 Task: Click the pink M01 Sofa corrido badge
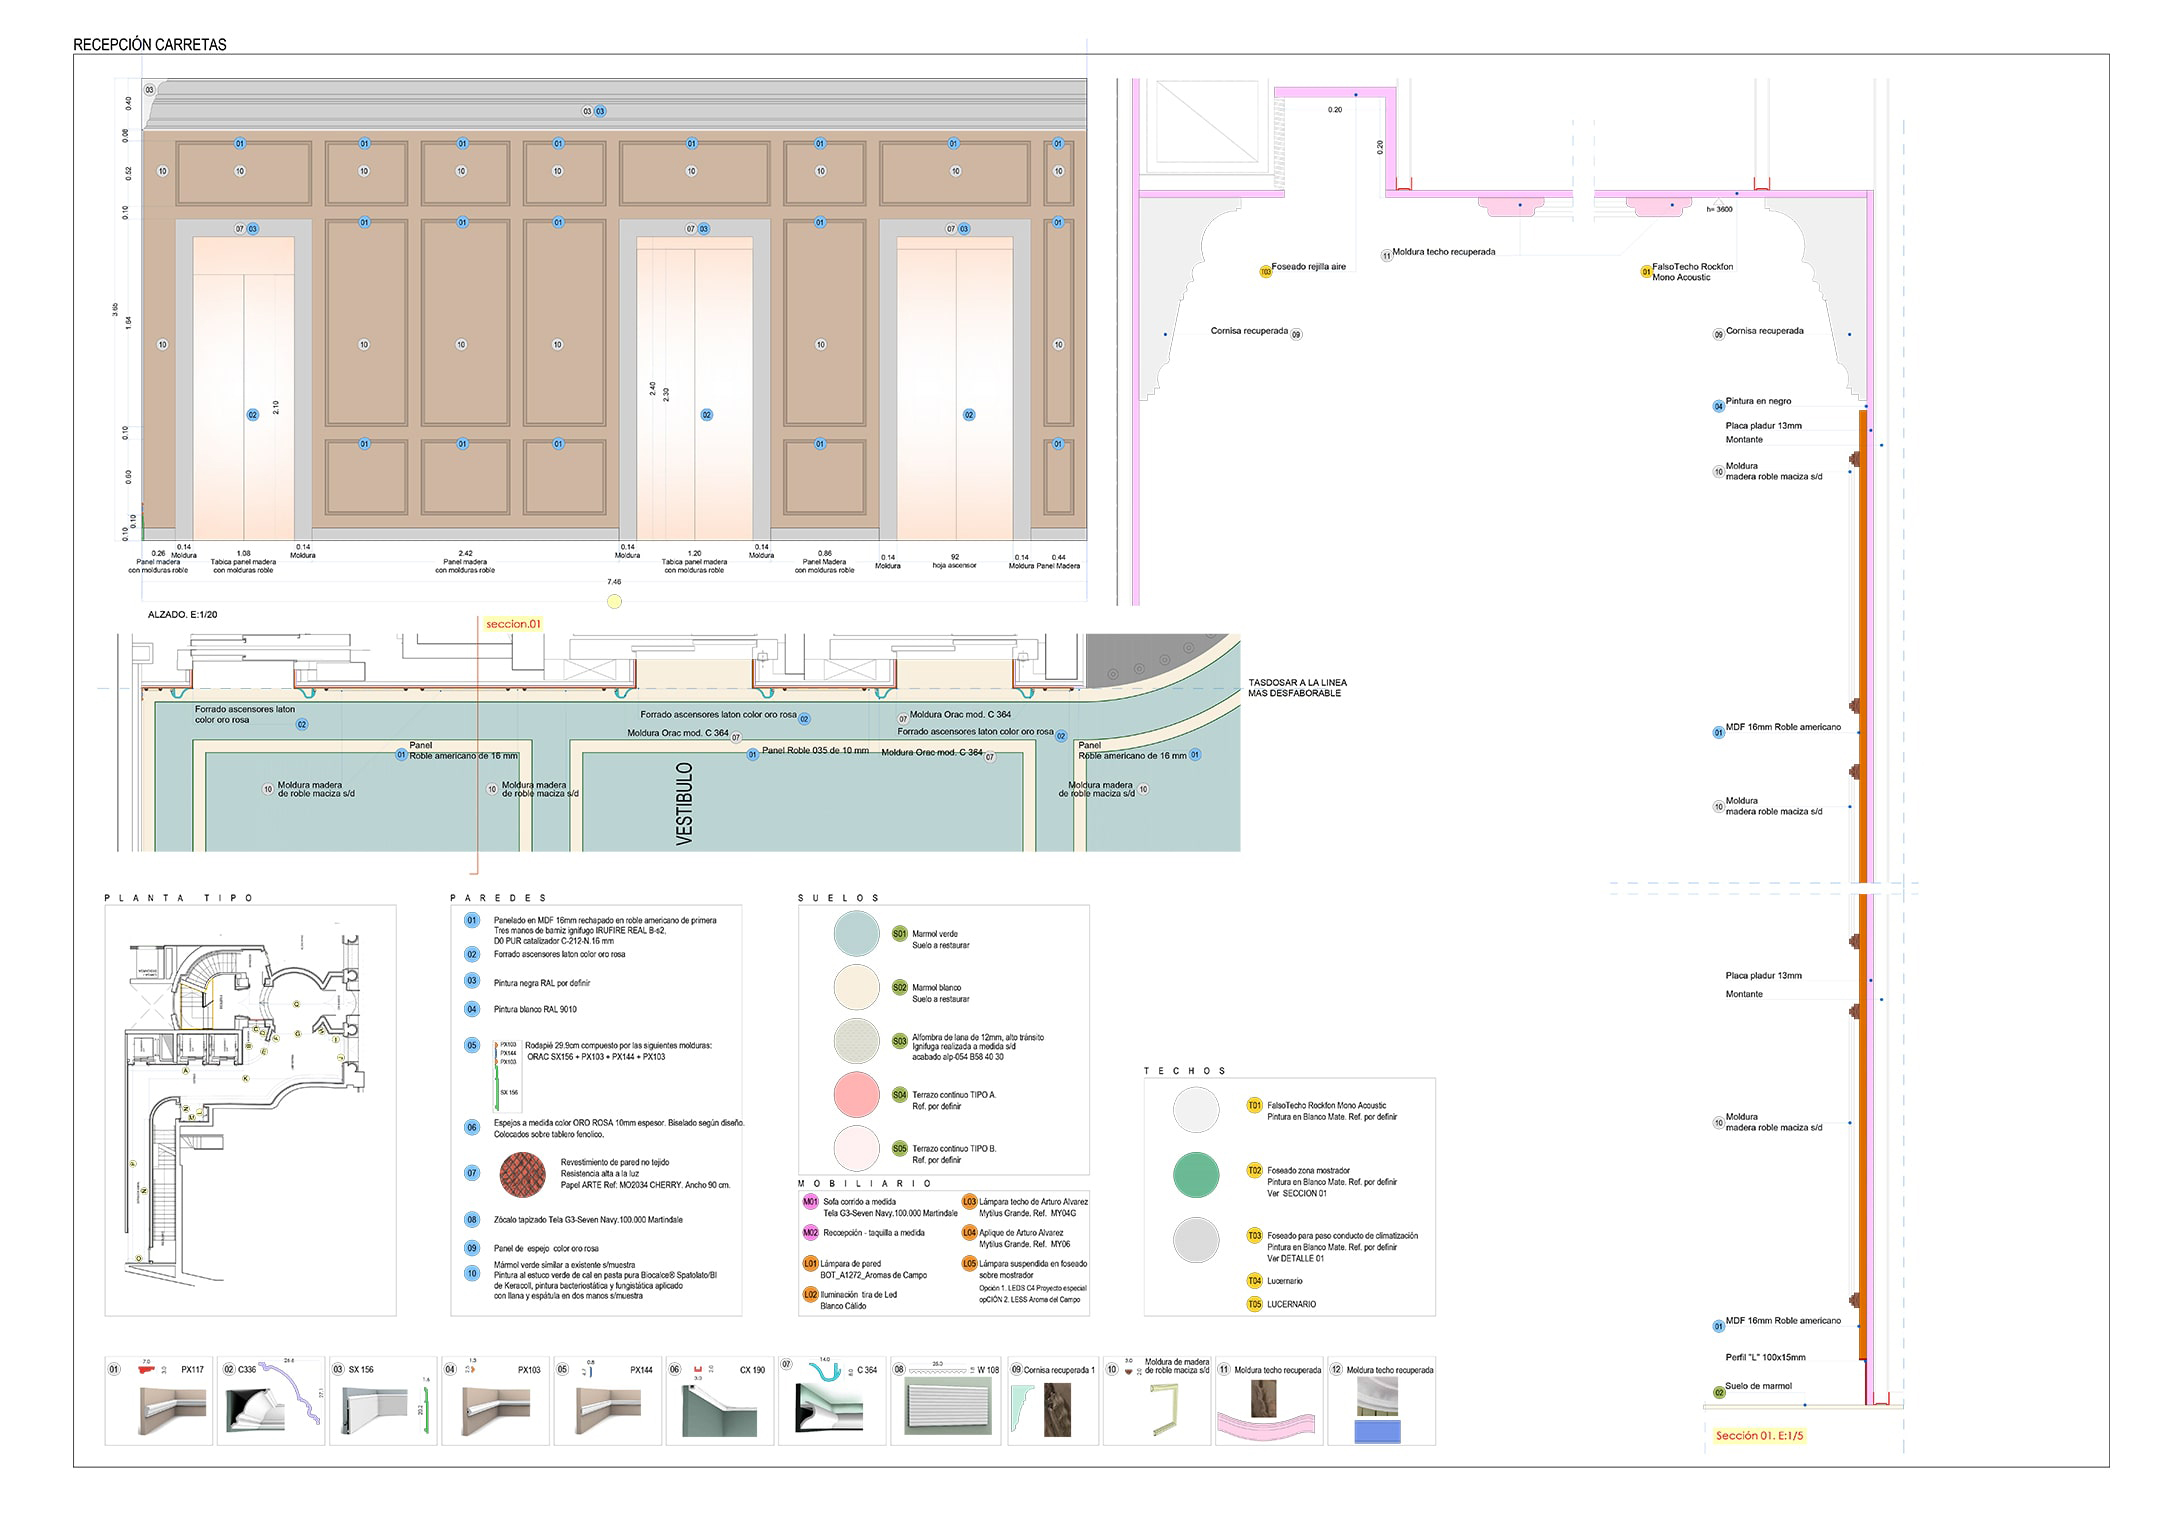tap(810, 1202)
